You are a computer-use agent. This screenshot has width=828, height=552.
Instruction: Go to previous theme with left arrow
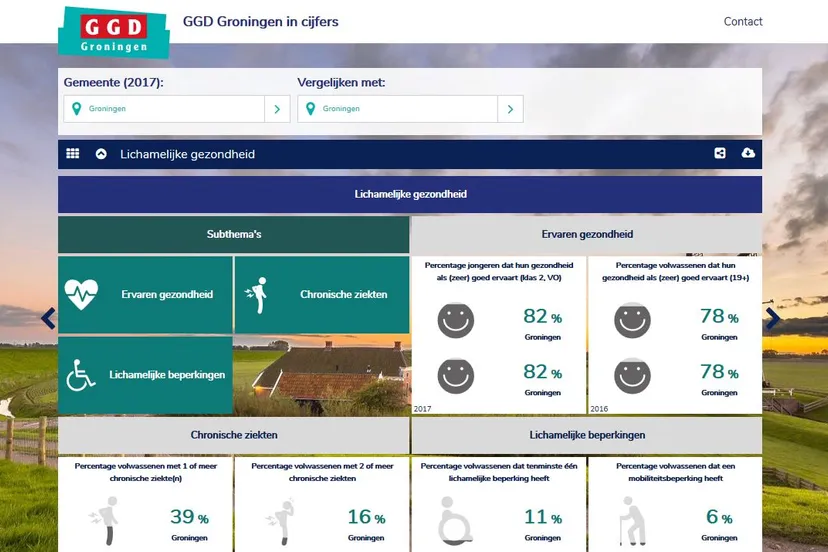click(48, 319)
